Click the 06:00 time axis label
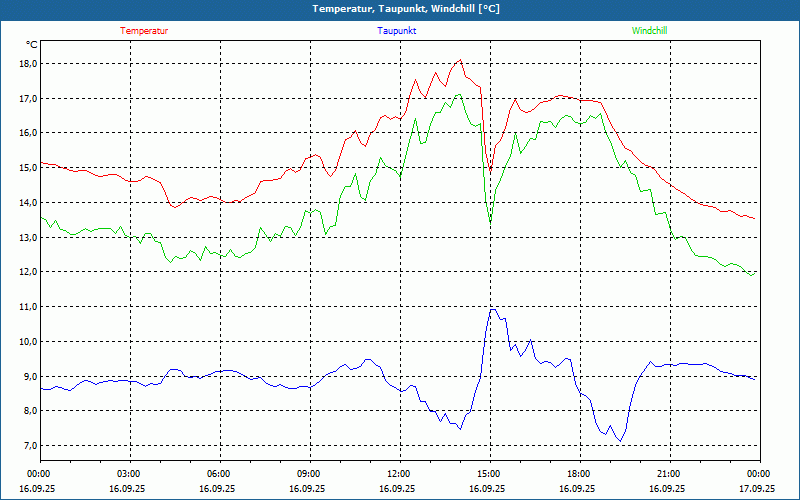Viewport: 800px width, 500px height. click(x=219, y=474)
